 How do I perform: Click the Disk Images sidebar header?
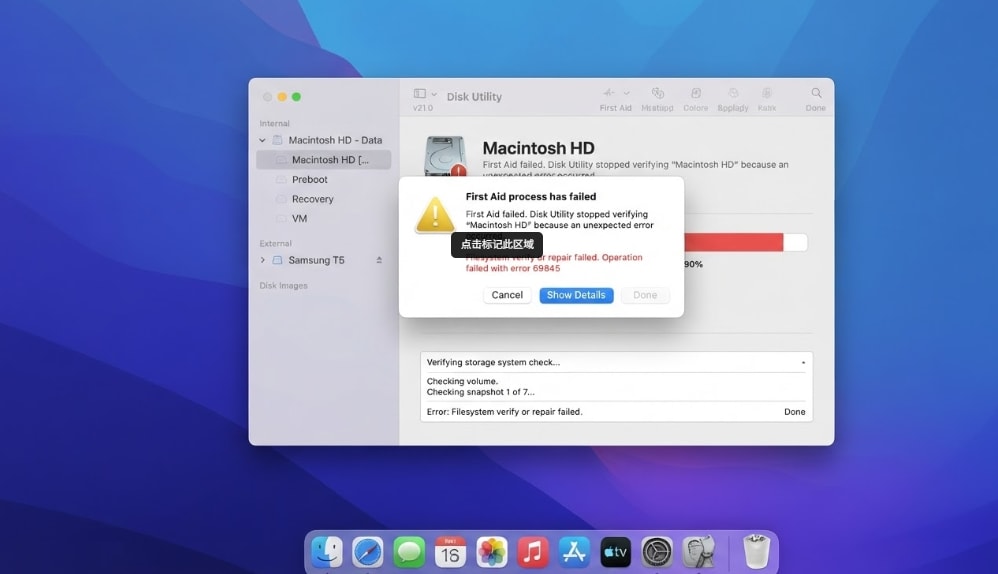click(283, 286)
